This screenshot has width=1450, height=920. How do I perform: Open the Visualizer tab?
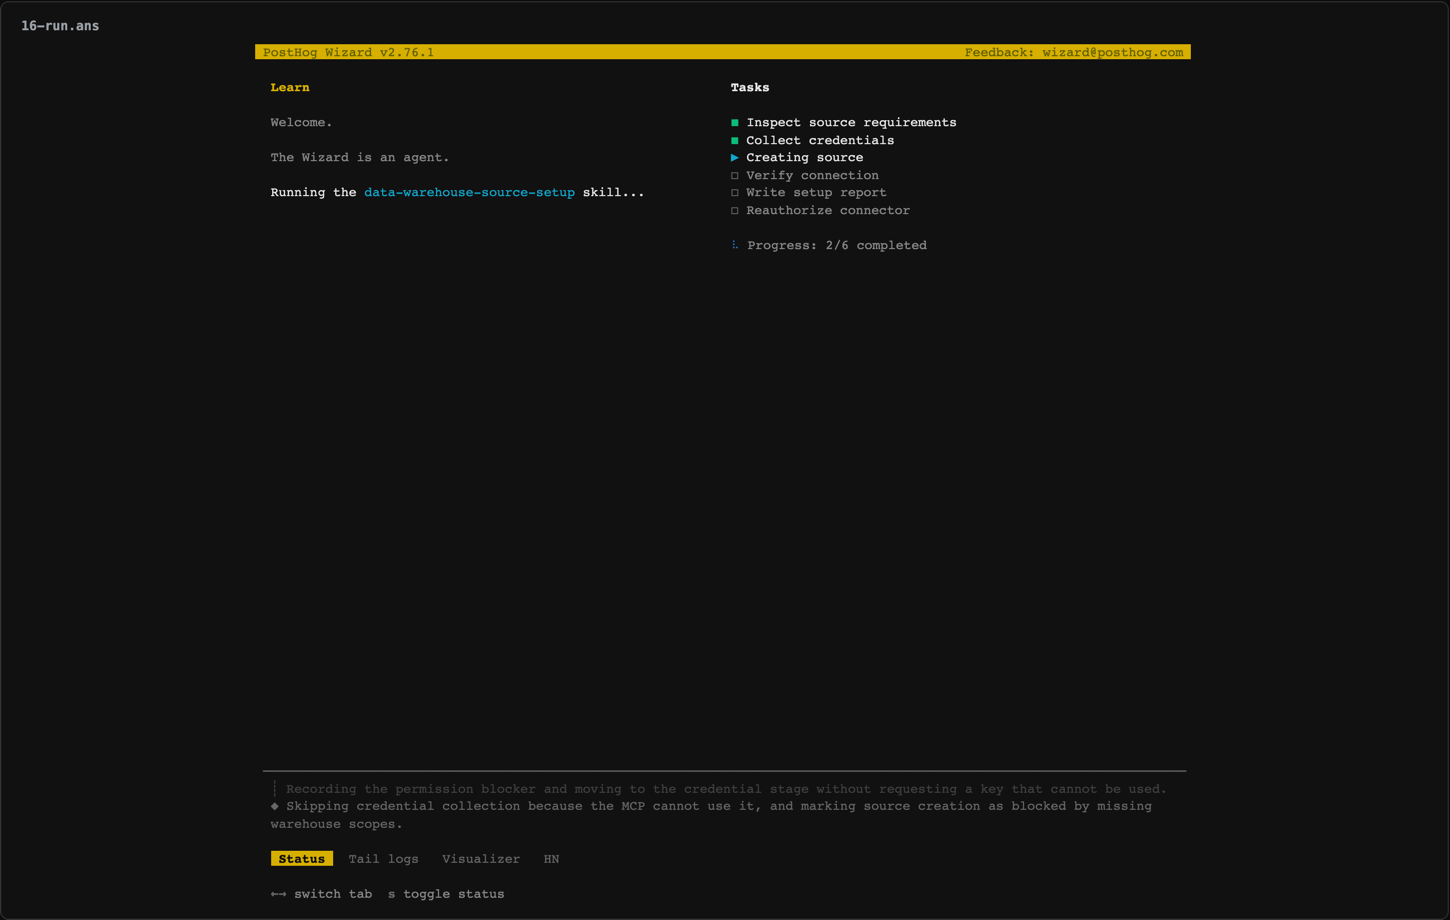[x=481, y=859]
